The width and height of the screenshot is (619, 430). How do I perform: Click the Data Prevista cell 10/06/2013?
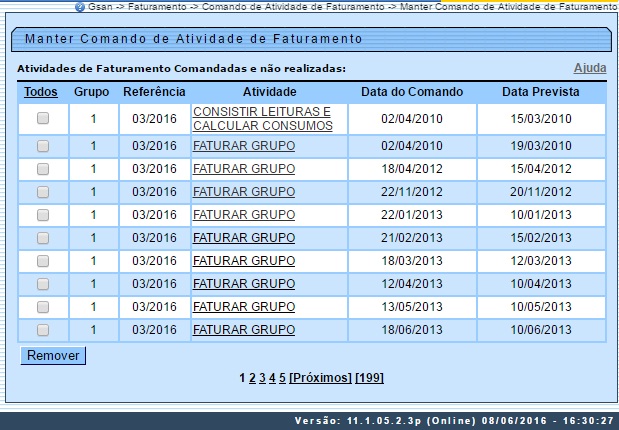[541, 329]
